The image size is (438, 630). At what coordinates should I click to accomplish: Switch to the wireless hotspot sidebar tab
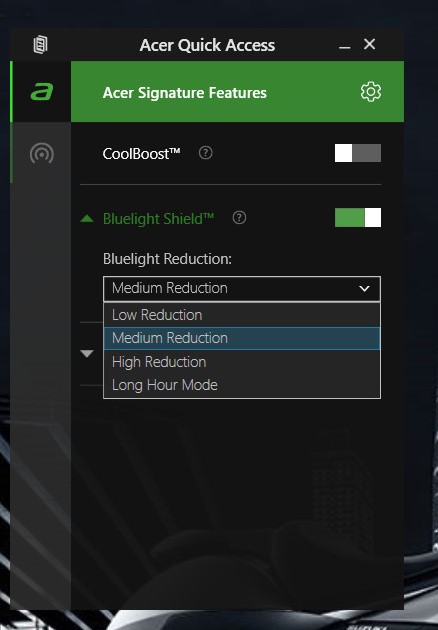[x=41, y=153]
